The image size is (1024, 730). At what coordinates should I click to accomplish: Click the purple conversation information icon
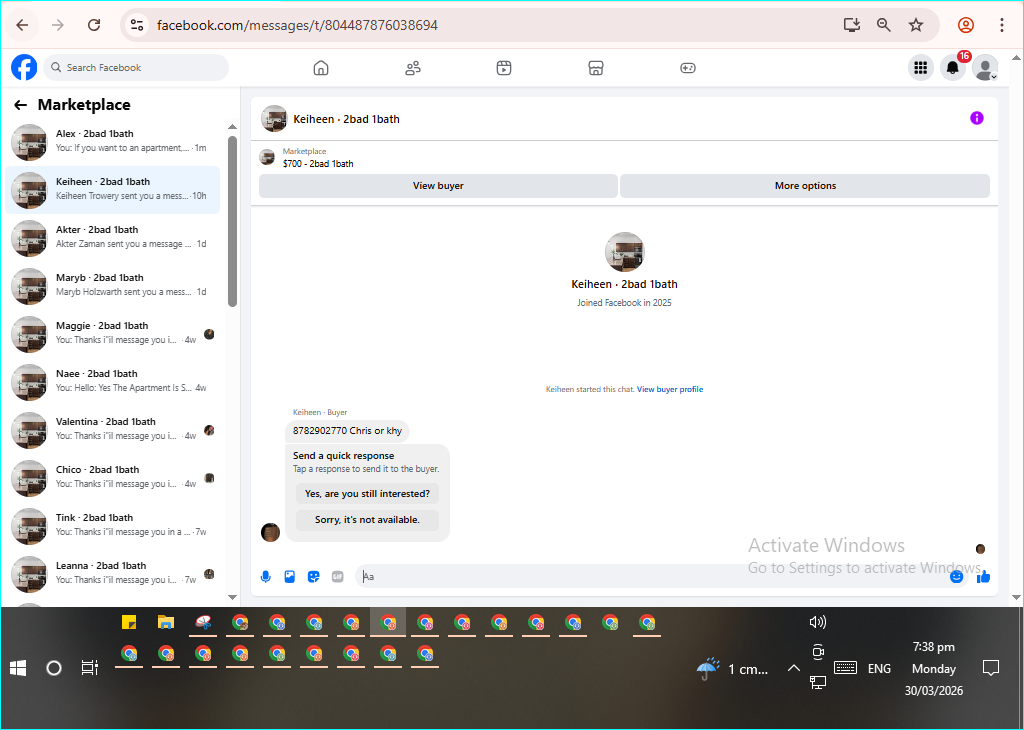(976, 118)
